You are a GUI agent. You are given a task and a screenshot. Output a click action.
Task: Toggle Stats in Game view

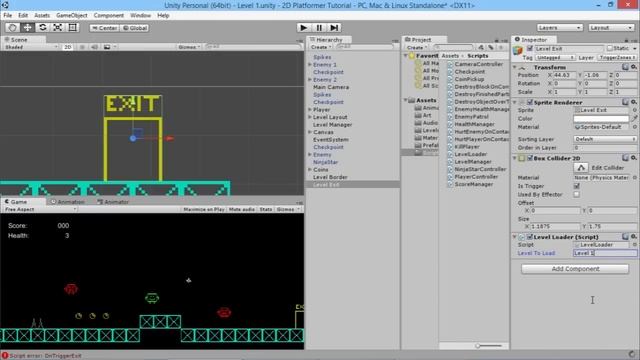tap(266, 209)
